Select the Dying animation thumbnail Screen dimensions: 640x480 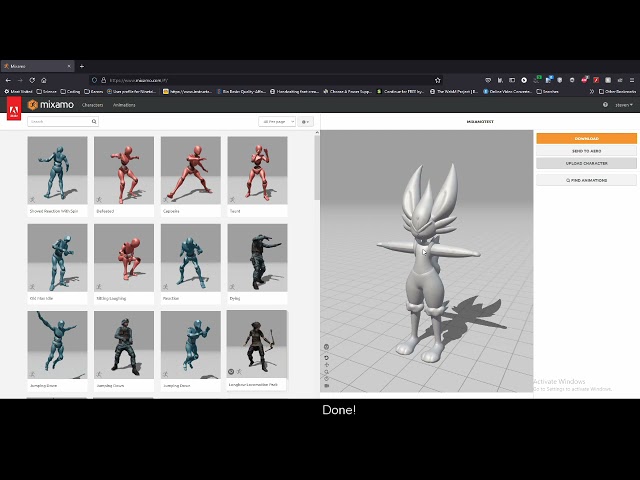tap(257, 258)
